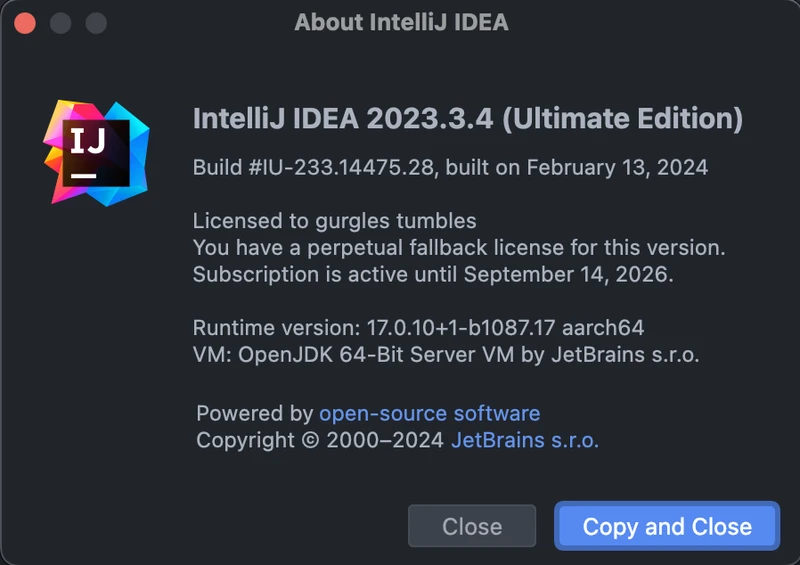Click the grayed-out minimize window button
Screen dimensions: 800x565
pyautogui.click(x=60, y=22)
